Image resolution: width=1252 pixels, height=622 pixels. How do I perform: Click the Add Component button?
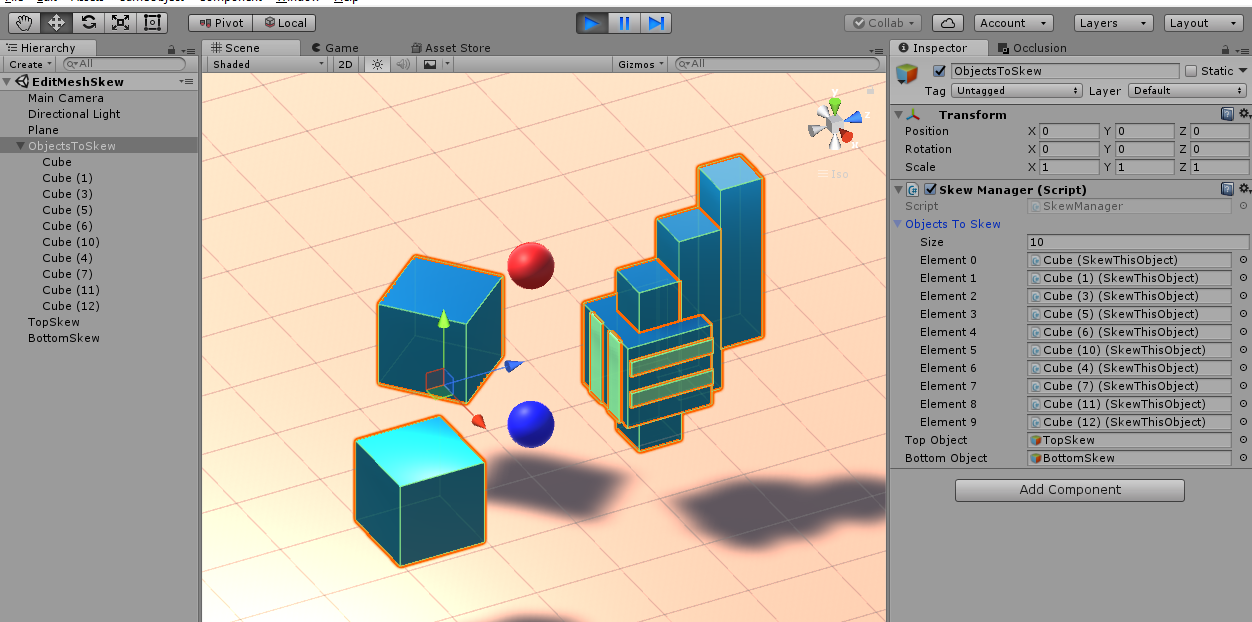[1069, 490]
